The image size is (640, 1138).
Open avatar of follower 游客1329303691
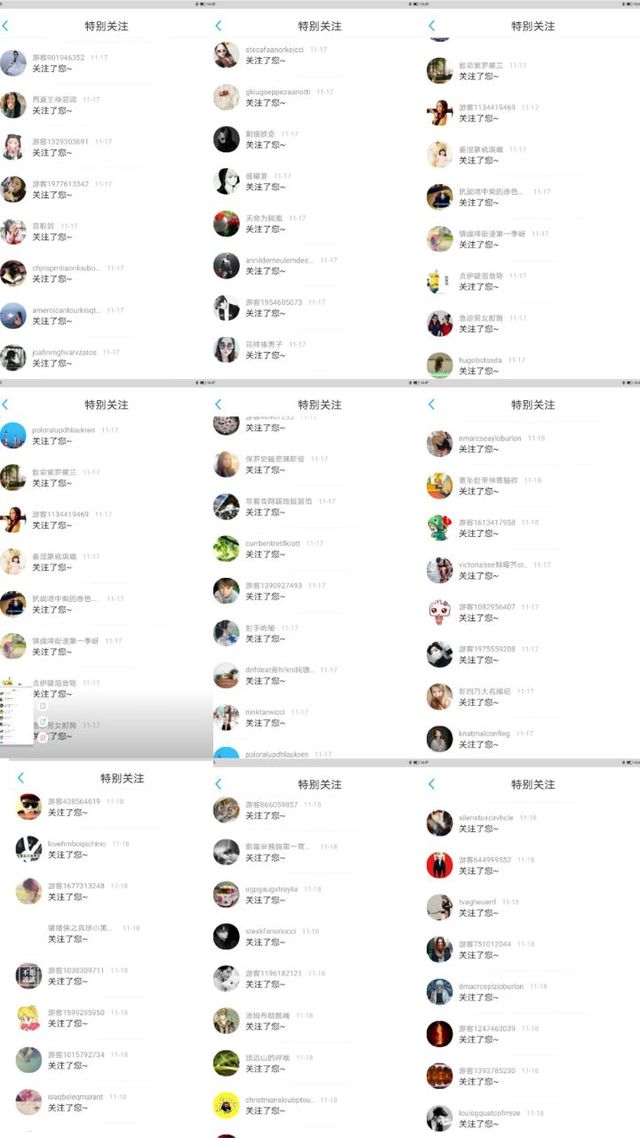coord(13,147)
